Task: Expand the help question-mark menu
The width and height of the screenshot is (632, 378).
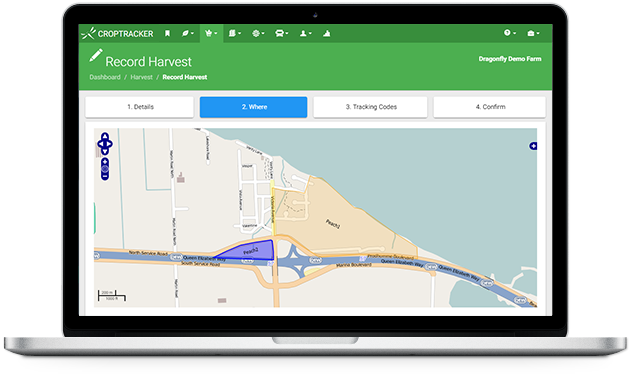Action: [509, 33]
